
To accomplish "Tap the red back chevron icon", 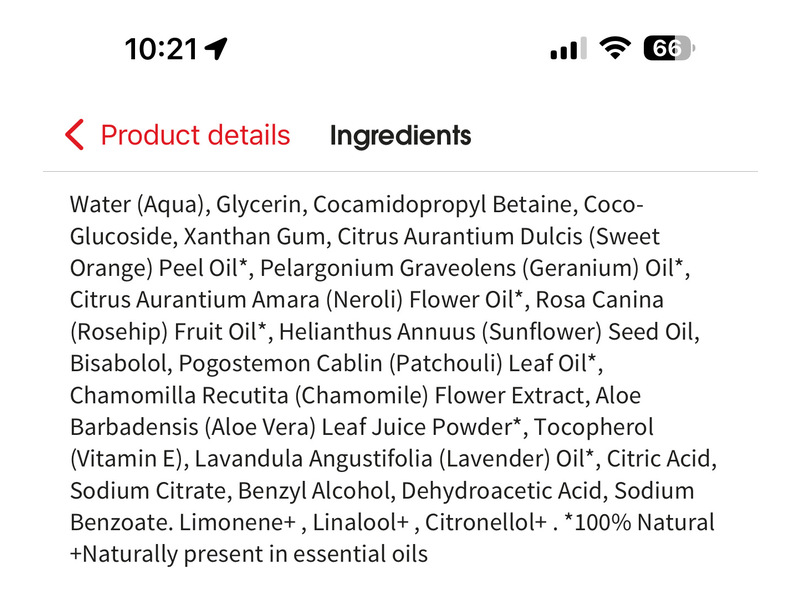I will (74, 135).
